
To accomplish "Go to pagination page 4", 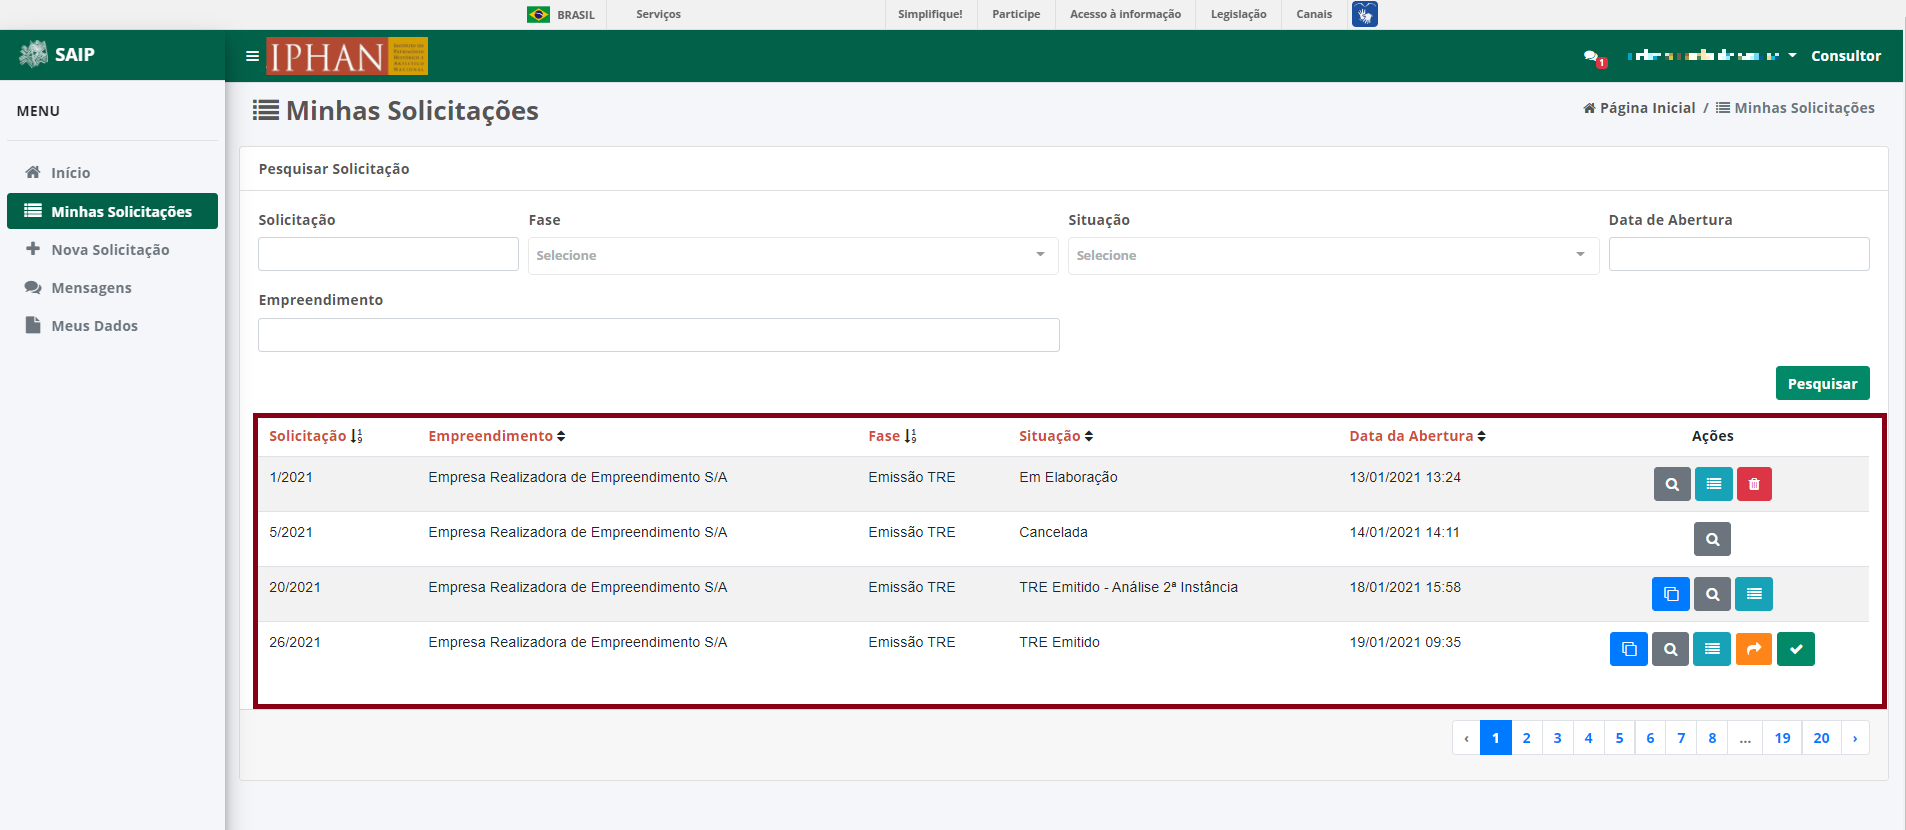I will click(1588, 738).
